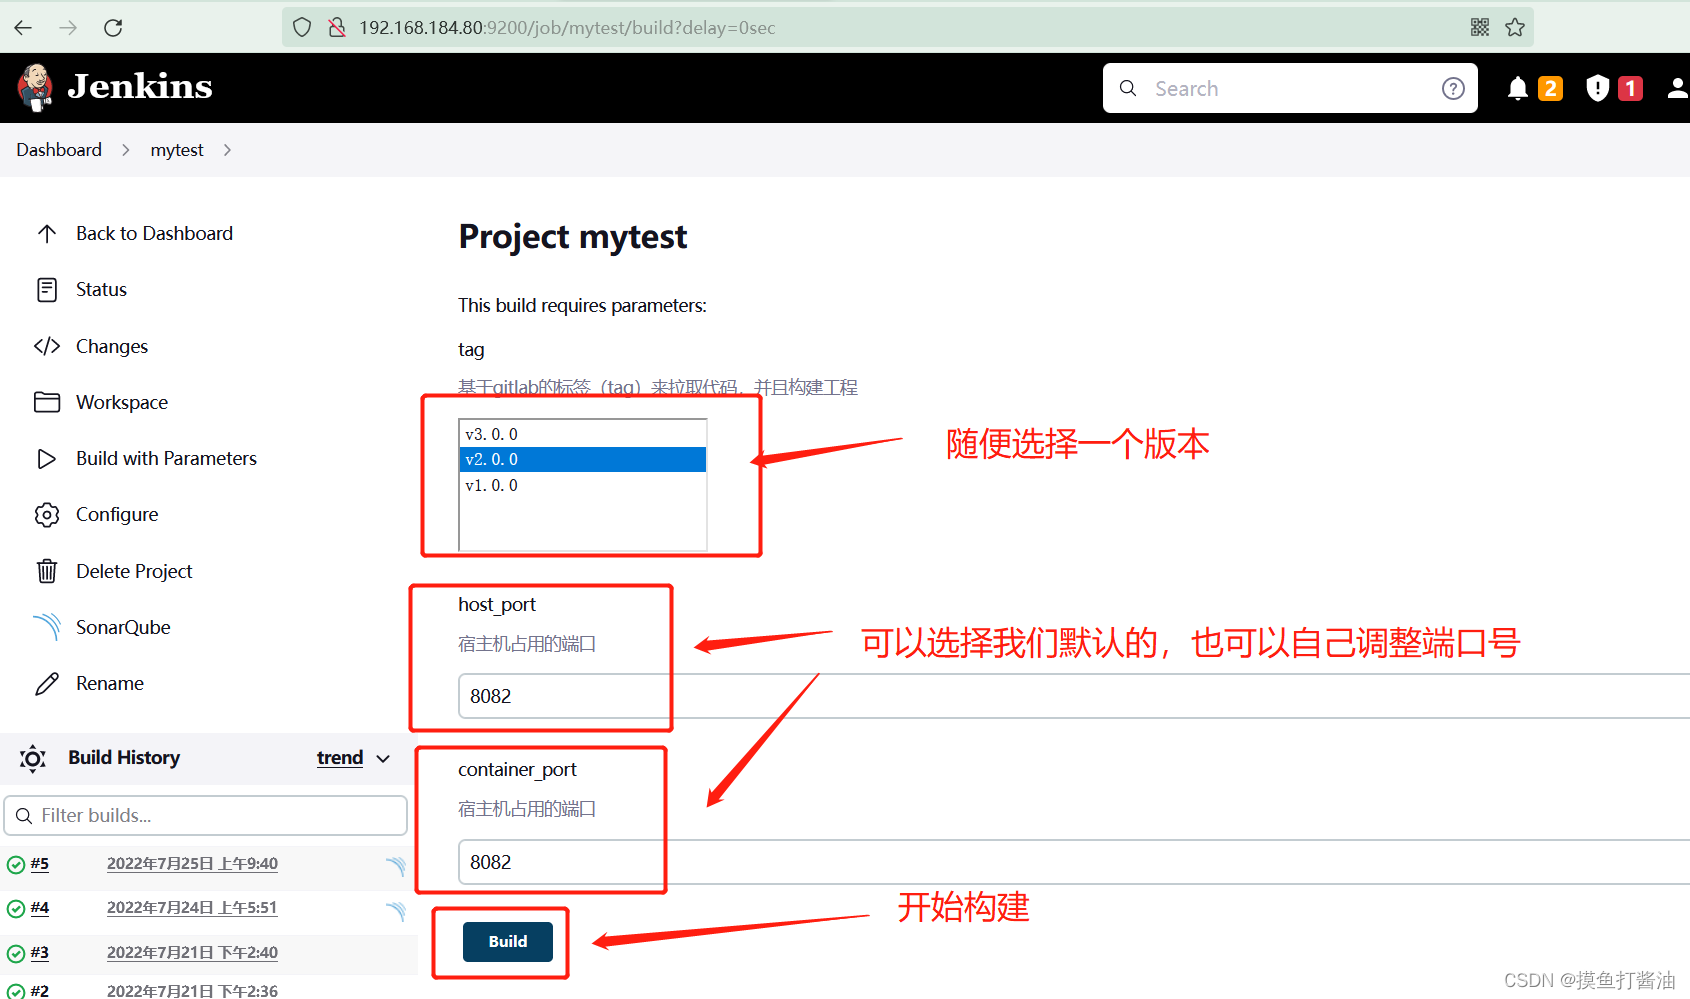Click the SonarQube wave icon in the sidebar
The image size is (1690, 999).
(x=47, y=627)
